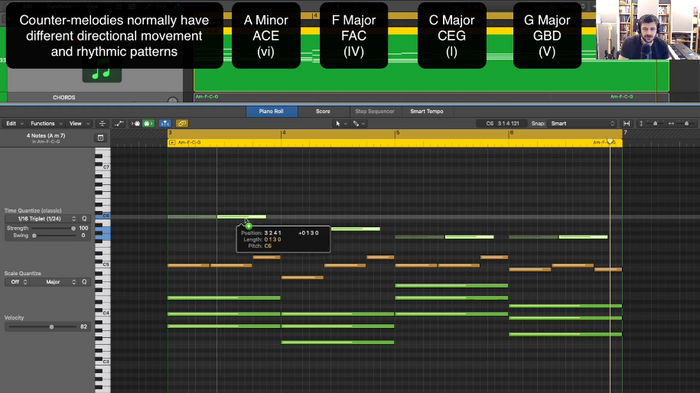Screen dimensions: 700x393
Task: Click the Time Quantize Q button
Action: pos(84,218)
